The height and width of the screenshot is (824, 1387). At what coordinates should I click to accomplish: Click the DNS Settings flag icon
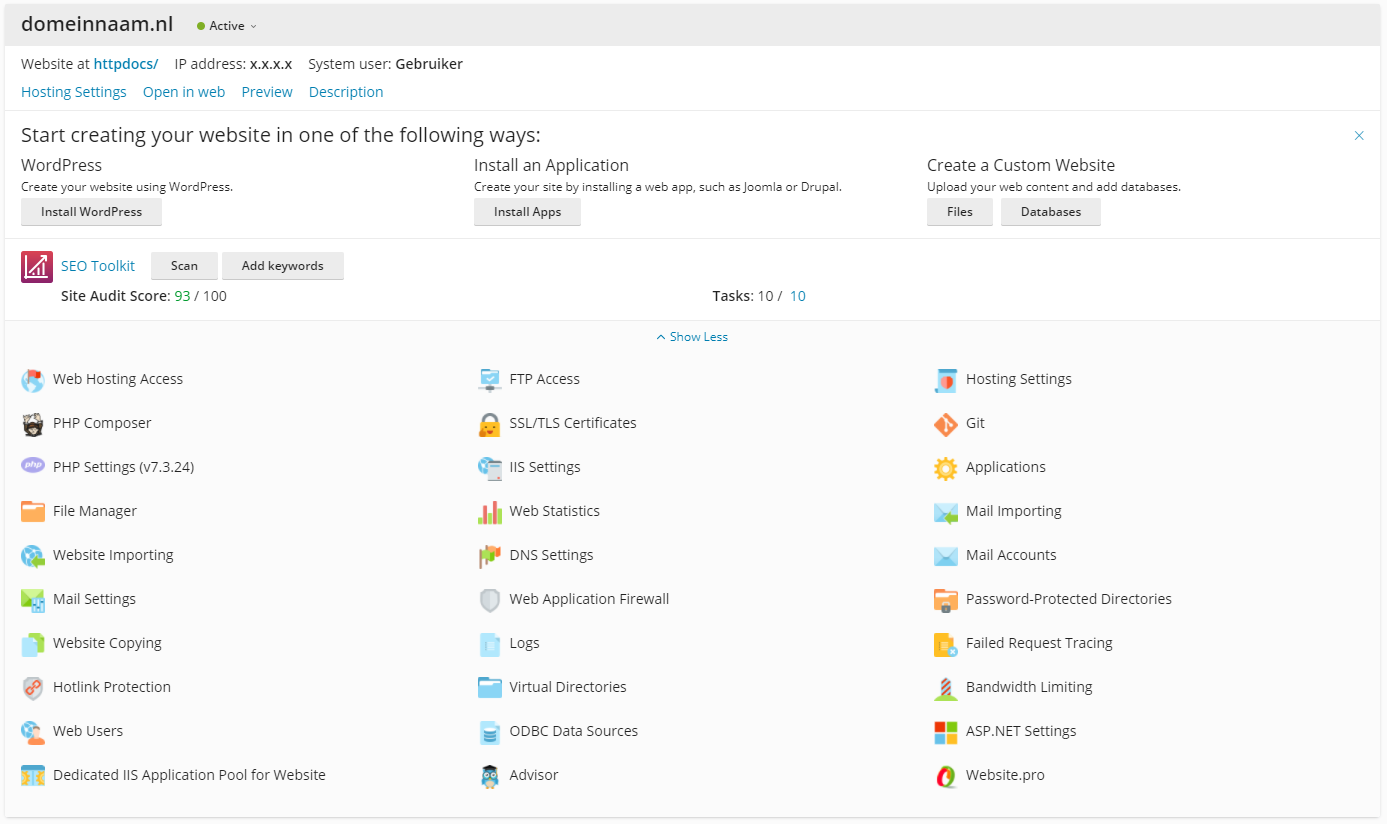tap(489, 556)
